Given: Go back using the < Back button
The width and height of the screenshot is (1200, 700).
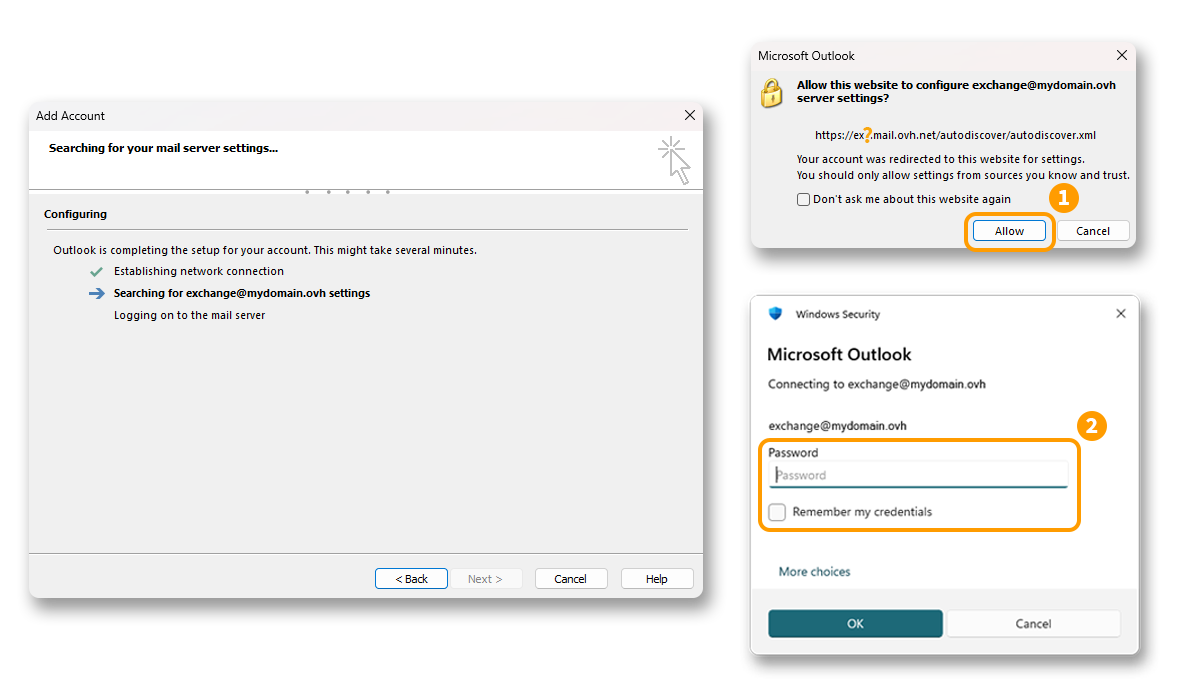Looking at the screenshot, I should 411,579.
